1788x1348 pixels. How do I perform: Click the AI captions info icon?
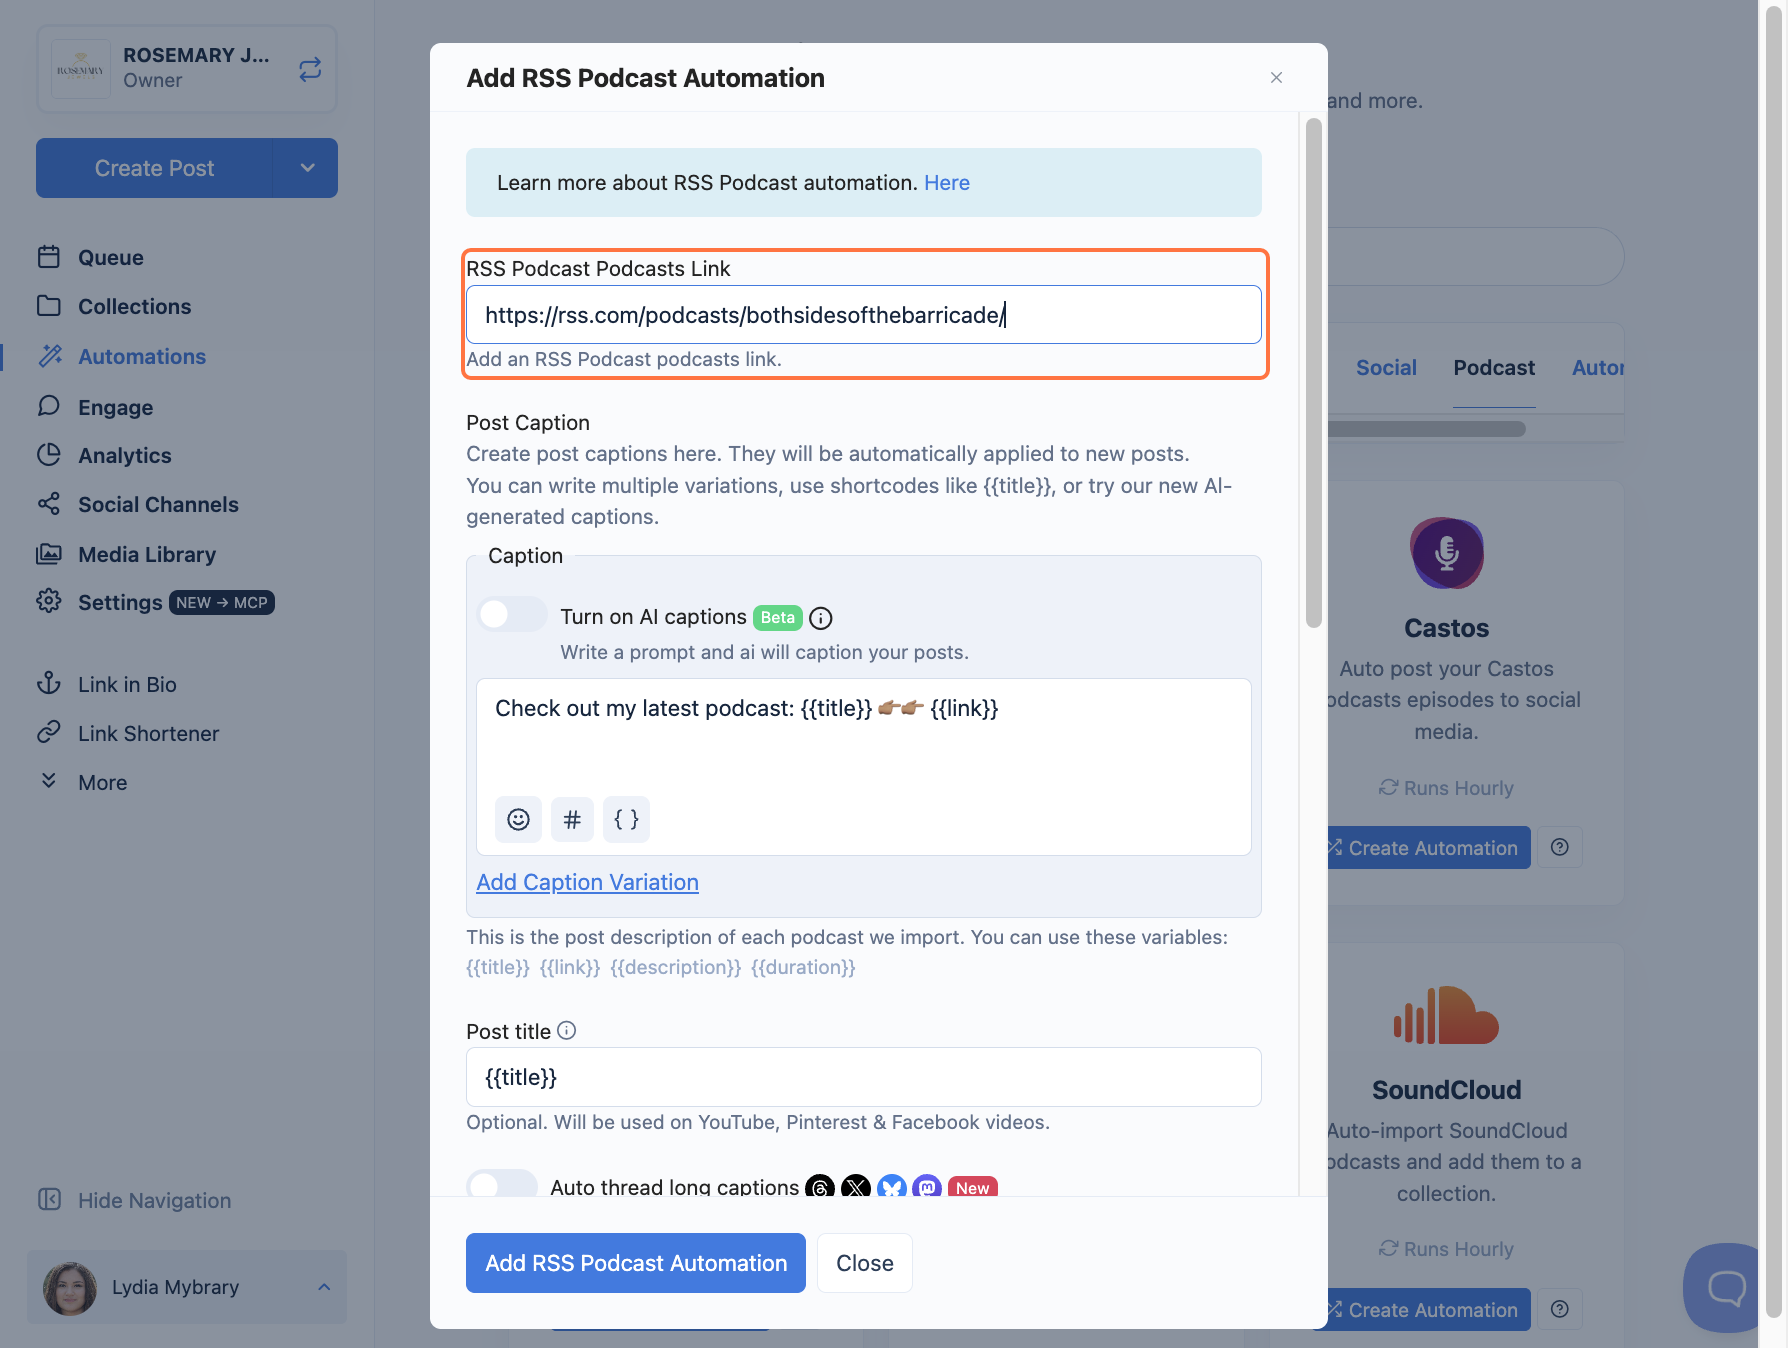[821, 618]
